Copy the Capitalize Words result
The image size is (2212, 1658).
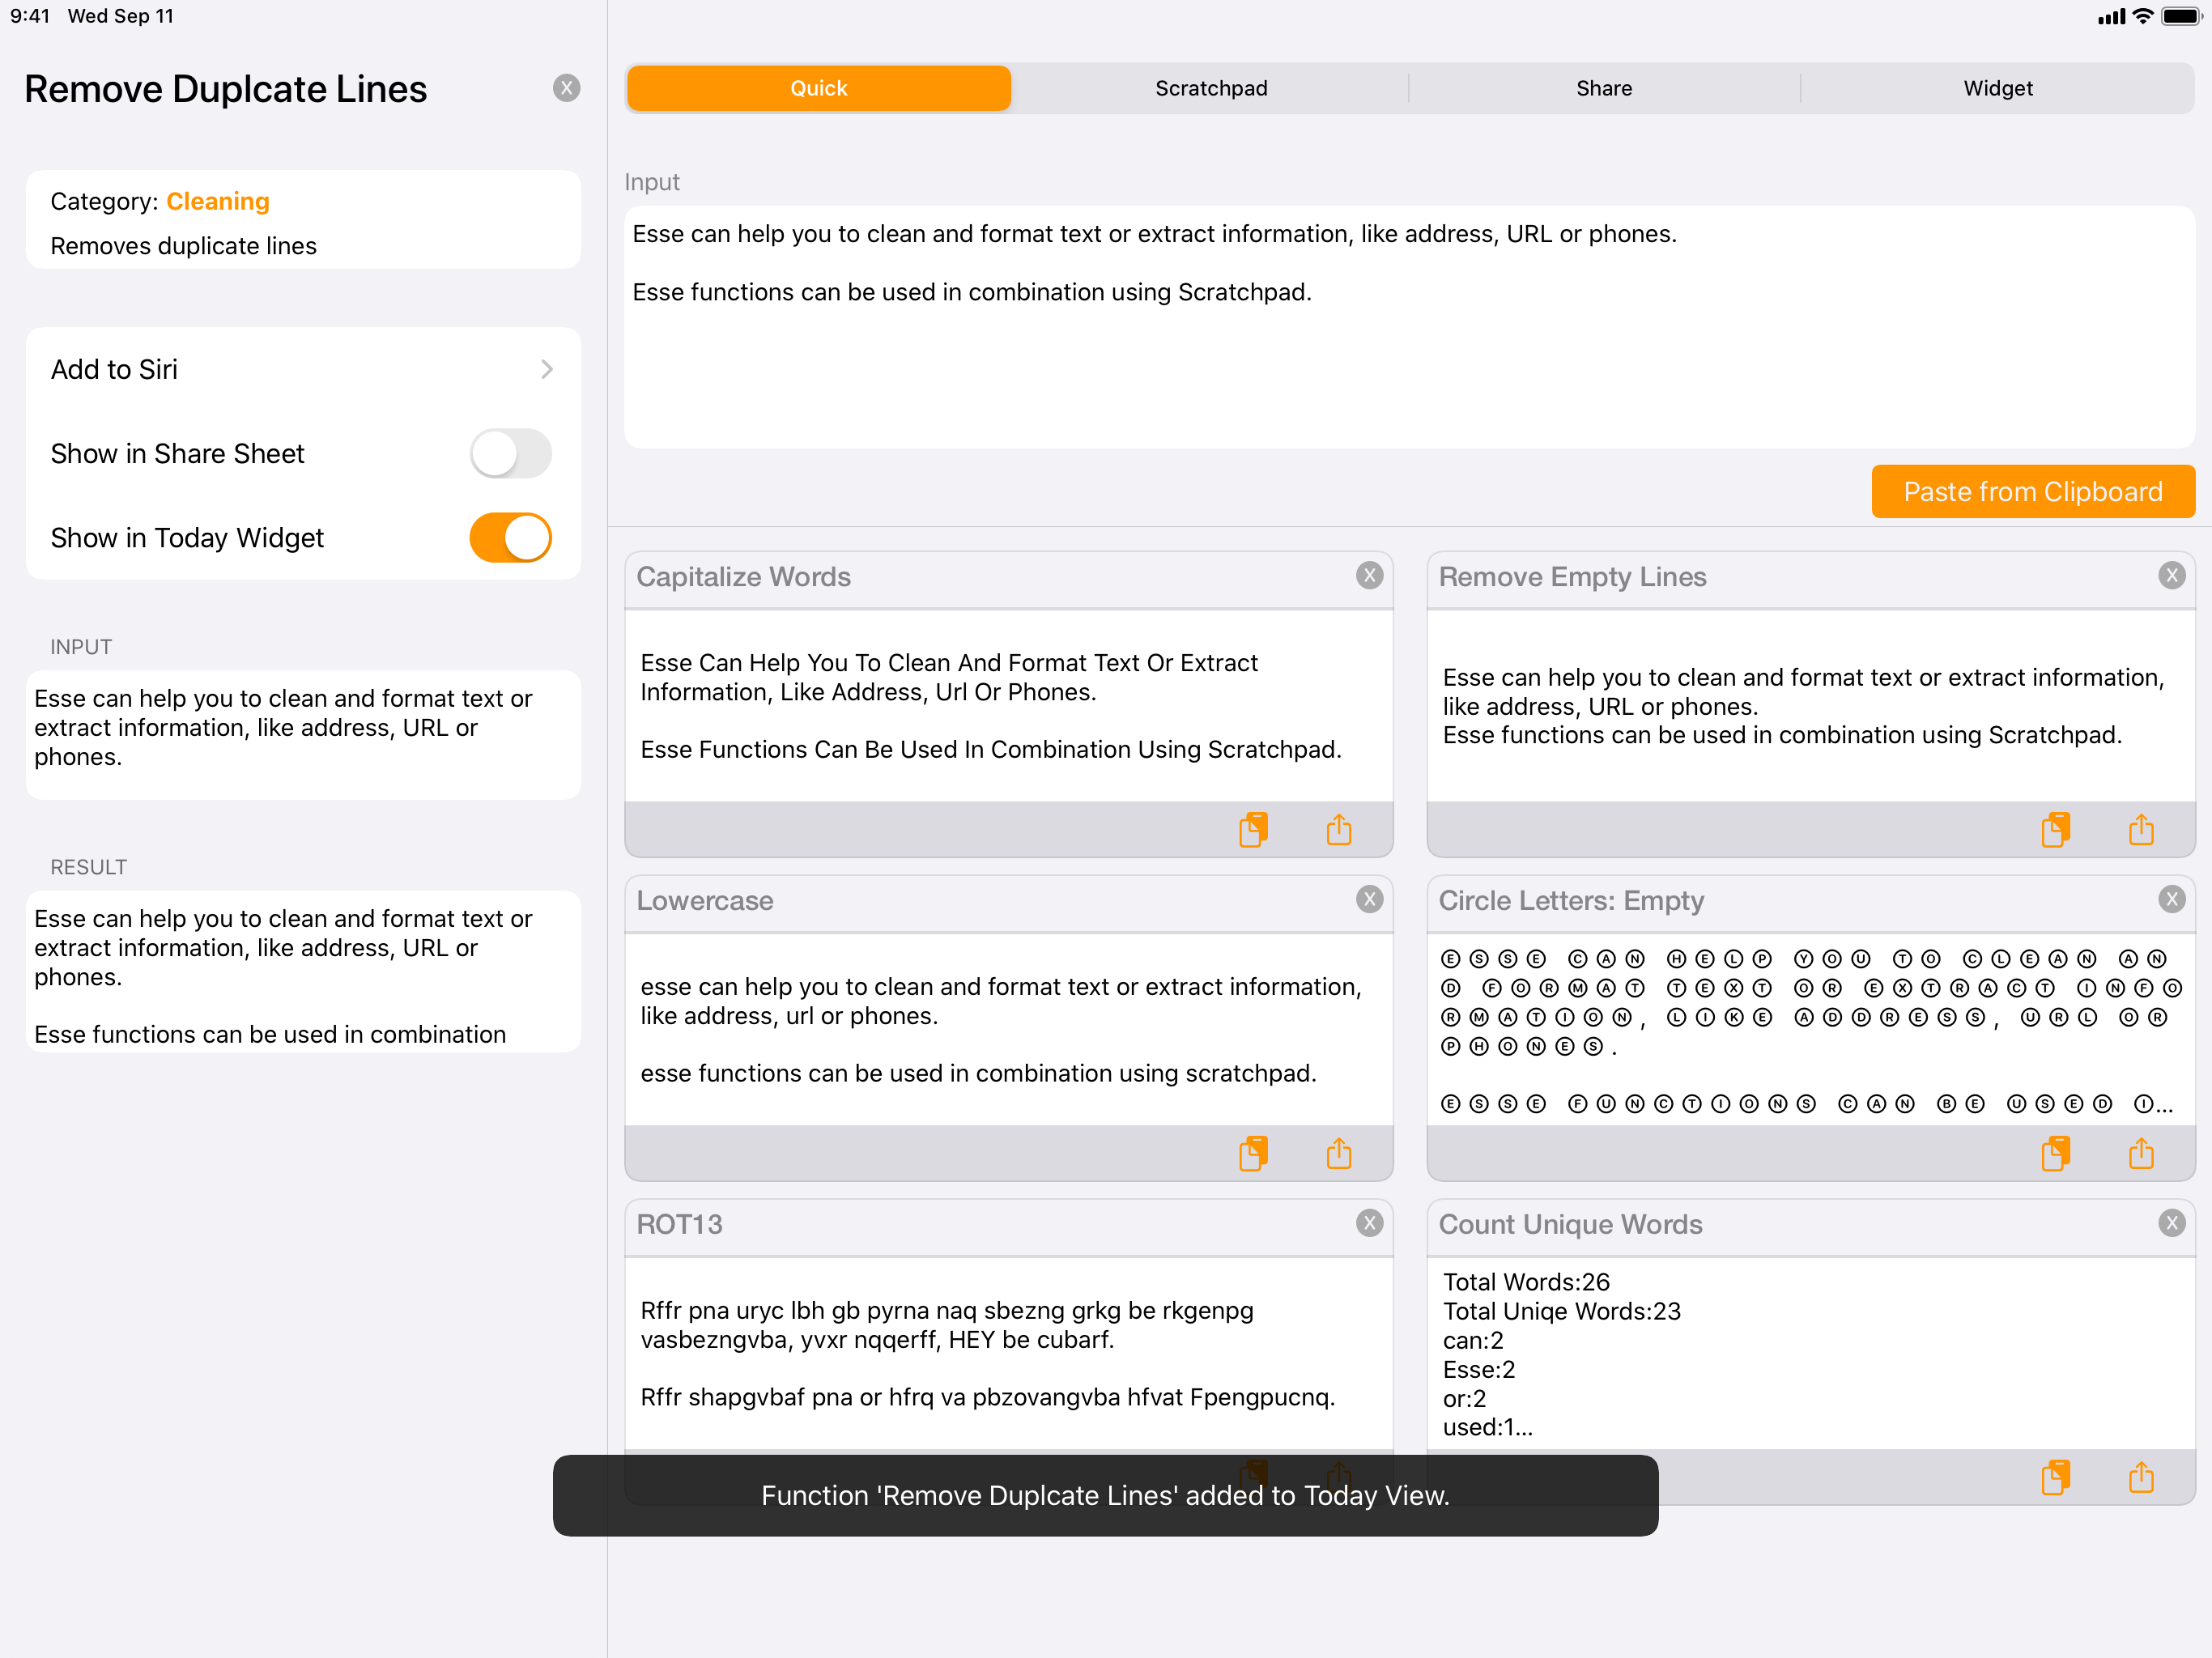[1253, 829]
